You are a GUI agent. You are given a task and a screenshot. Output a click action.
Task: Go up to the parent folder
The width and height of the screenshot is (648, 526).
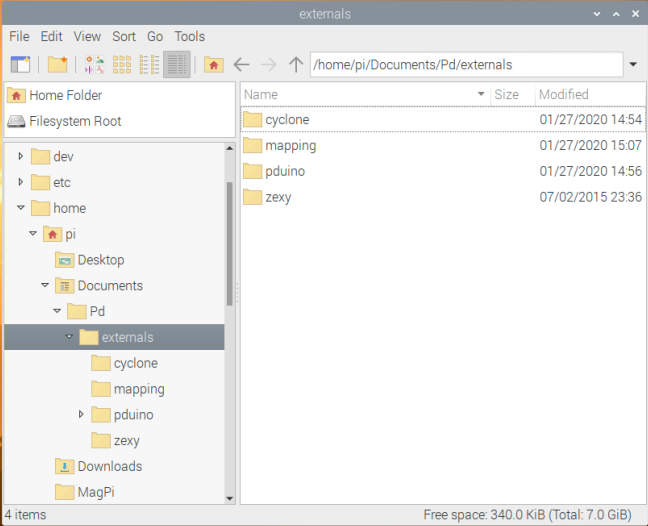click(x=295, y=64)
